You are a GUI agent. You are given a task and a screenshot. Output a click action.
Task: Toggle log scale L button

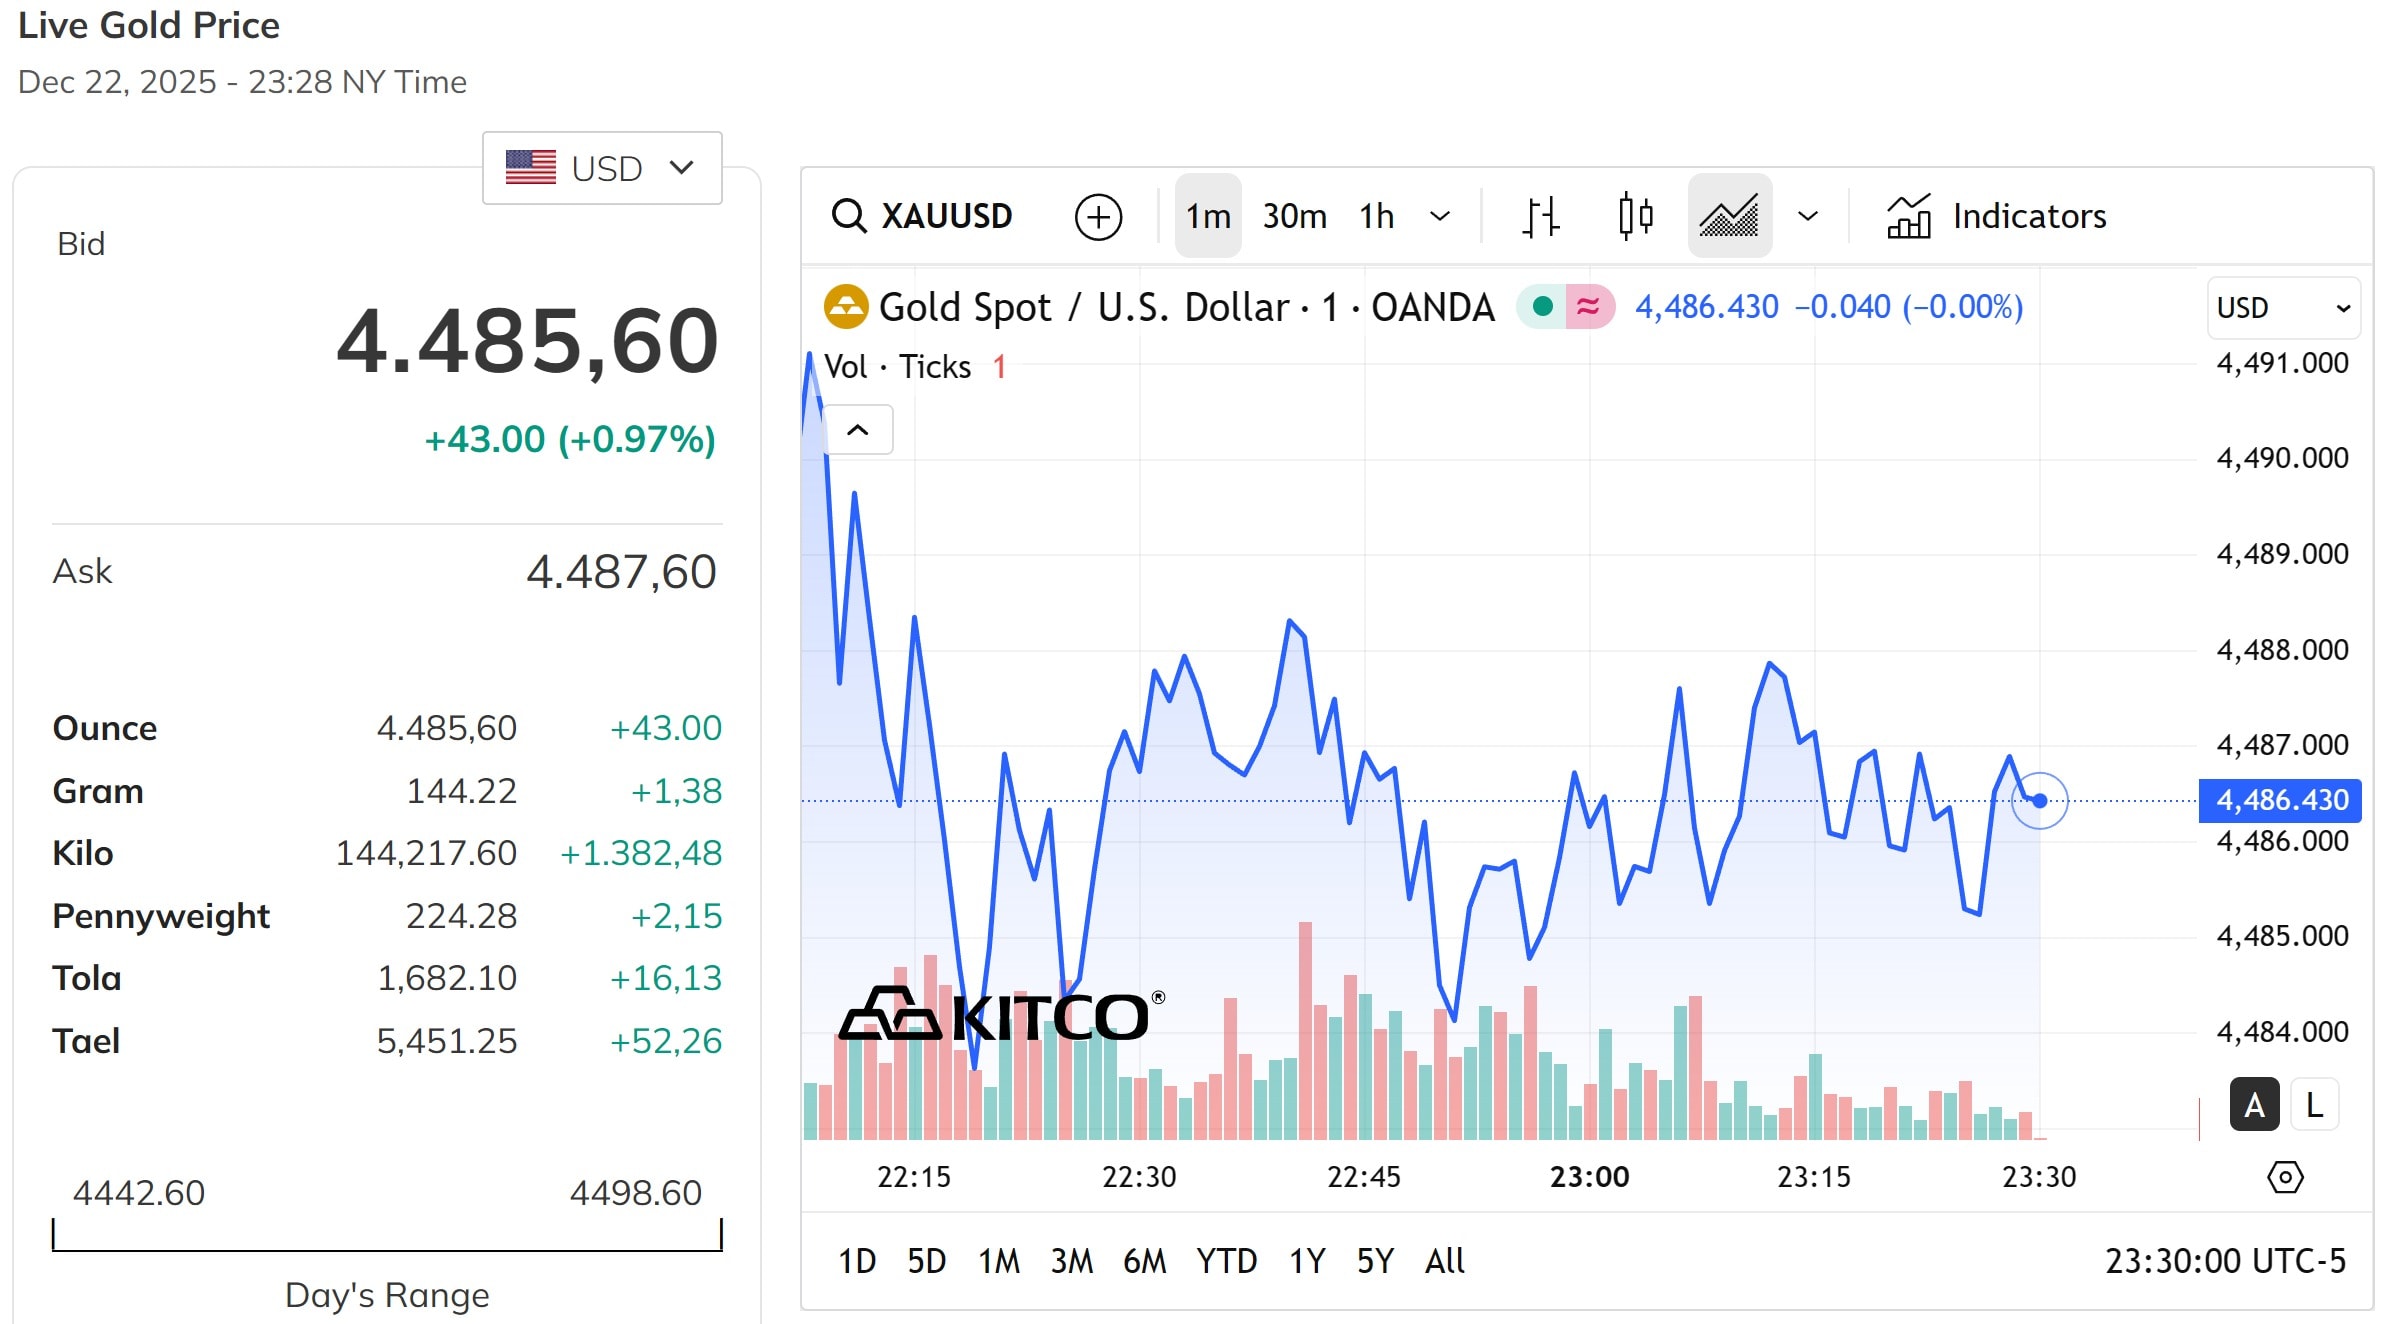coord(2314,1105)
